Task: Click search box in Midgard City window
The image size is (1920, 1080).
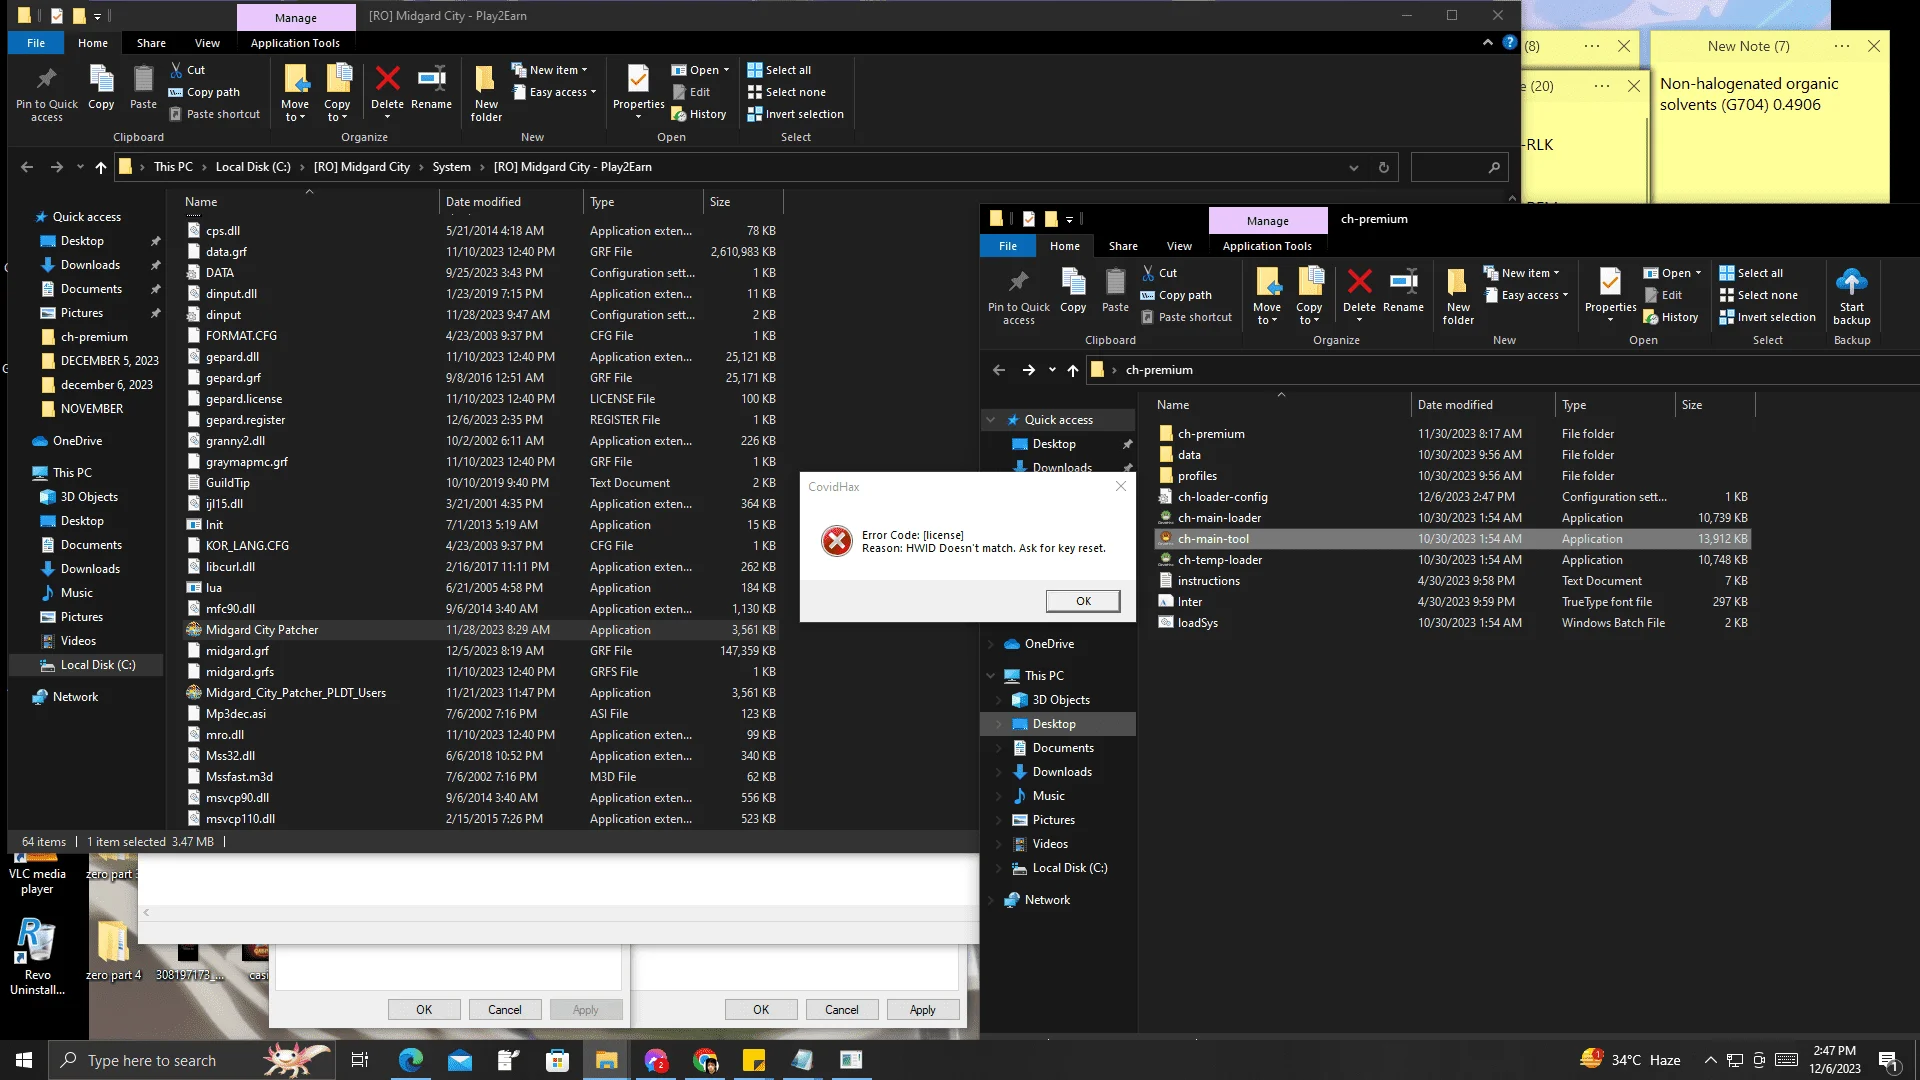Action: click(x=1458, y=167)
